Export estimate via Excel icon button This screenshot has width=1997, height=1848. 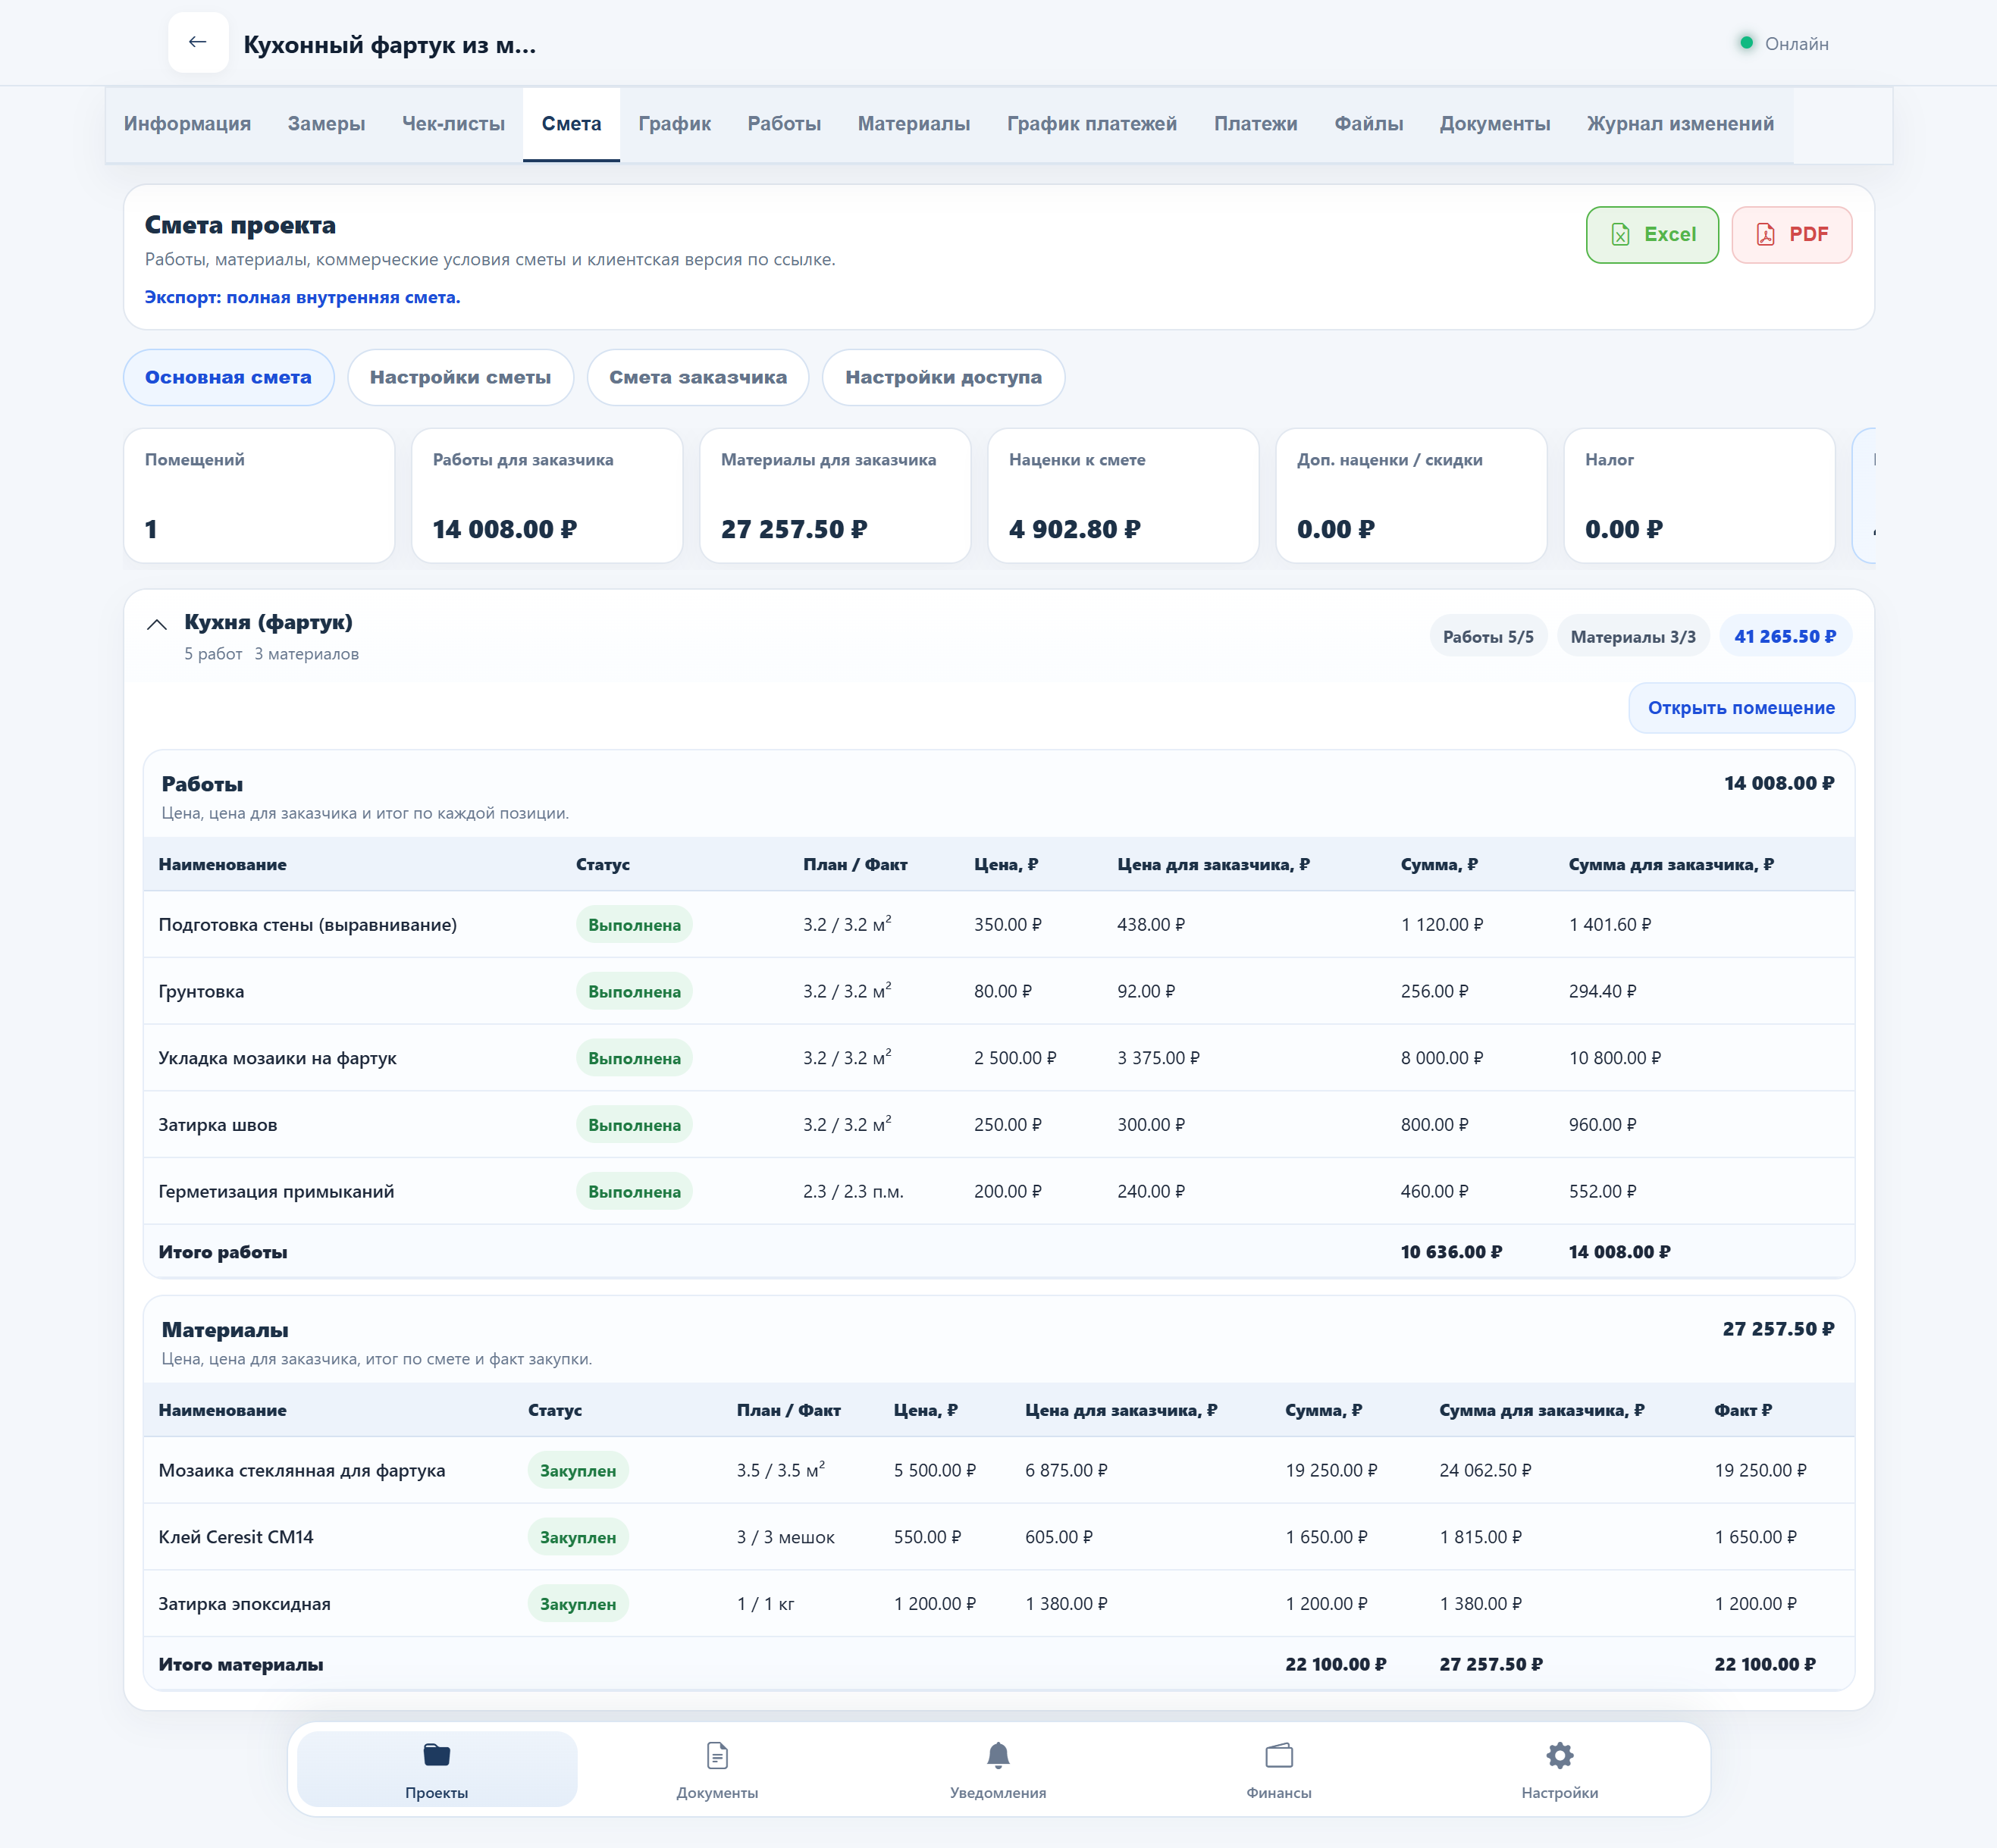point(1651,234)
